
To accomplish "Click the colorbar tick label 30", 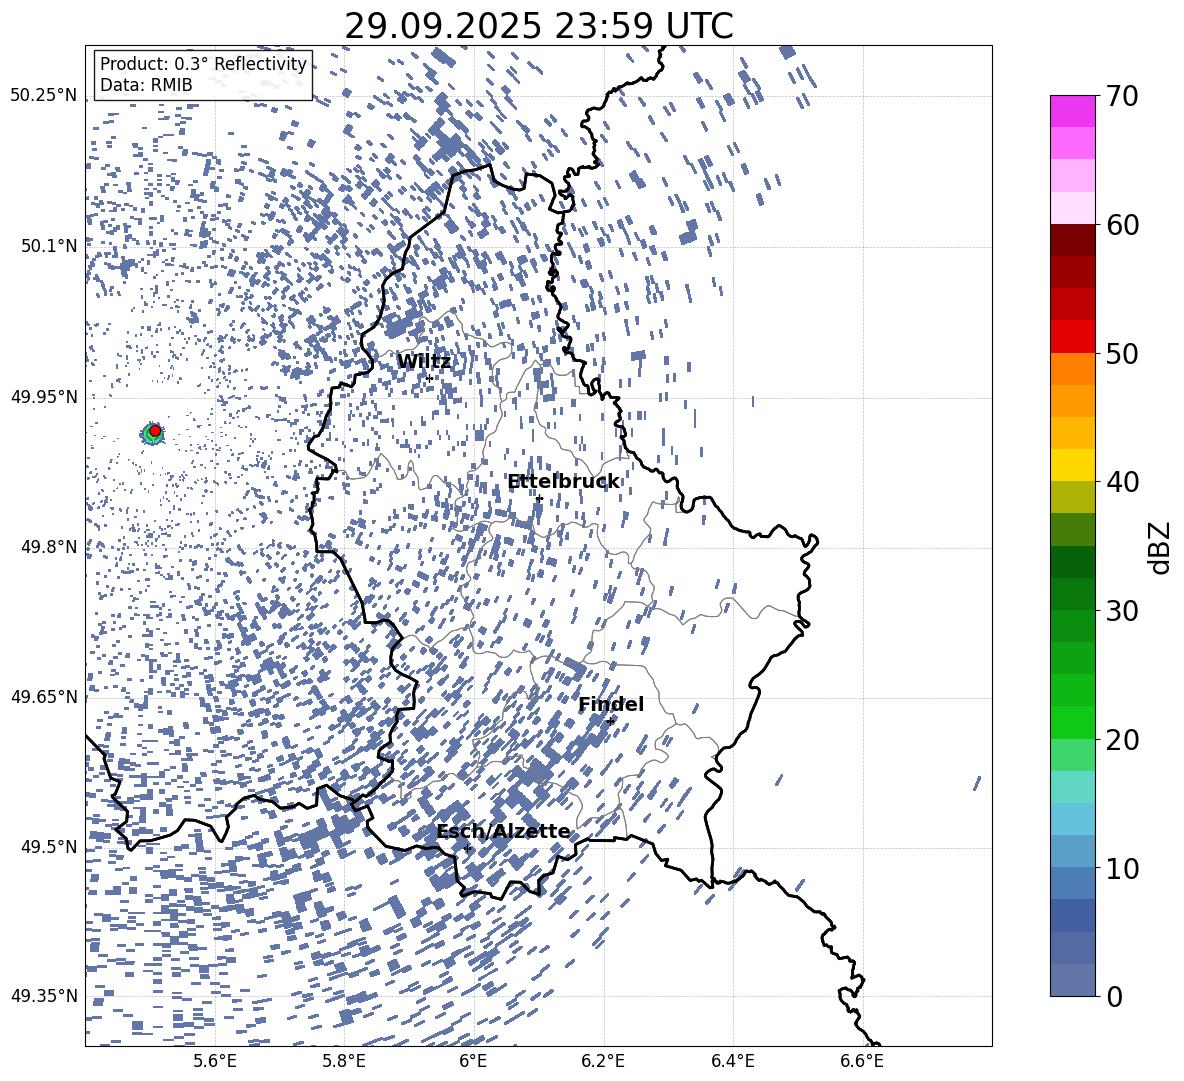I will coord(1122,611).
